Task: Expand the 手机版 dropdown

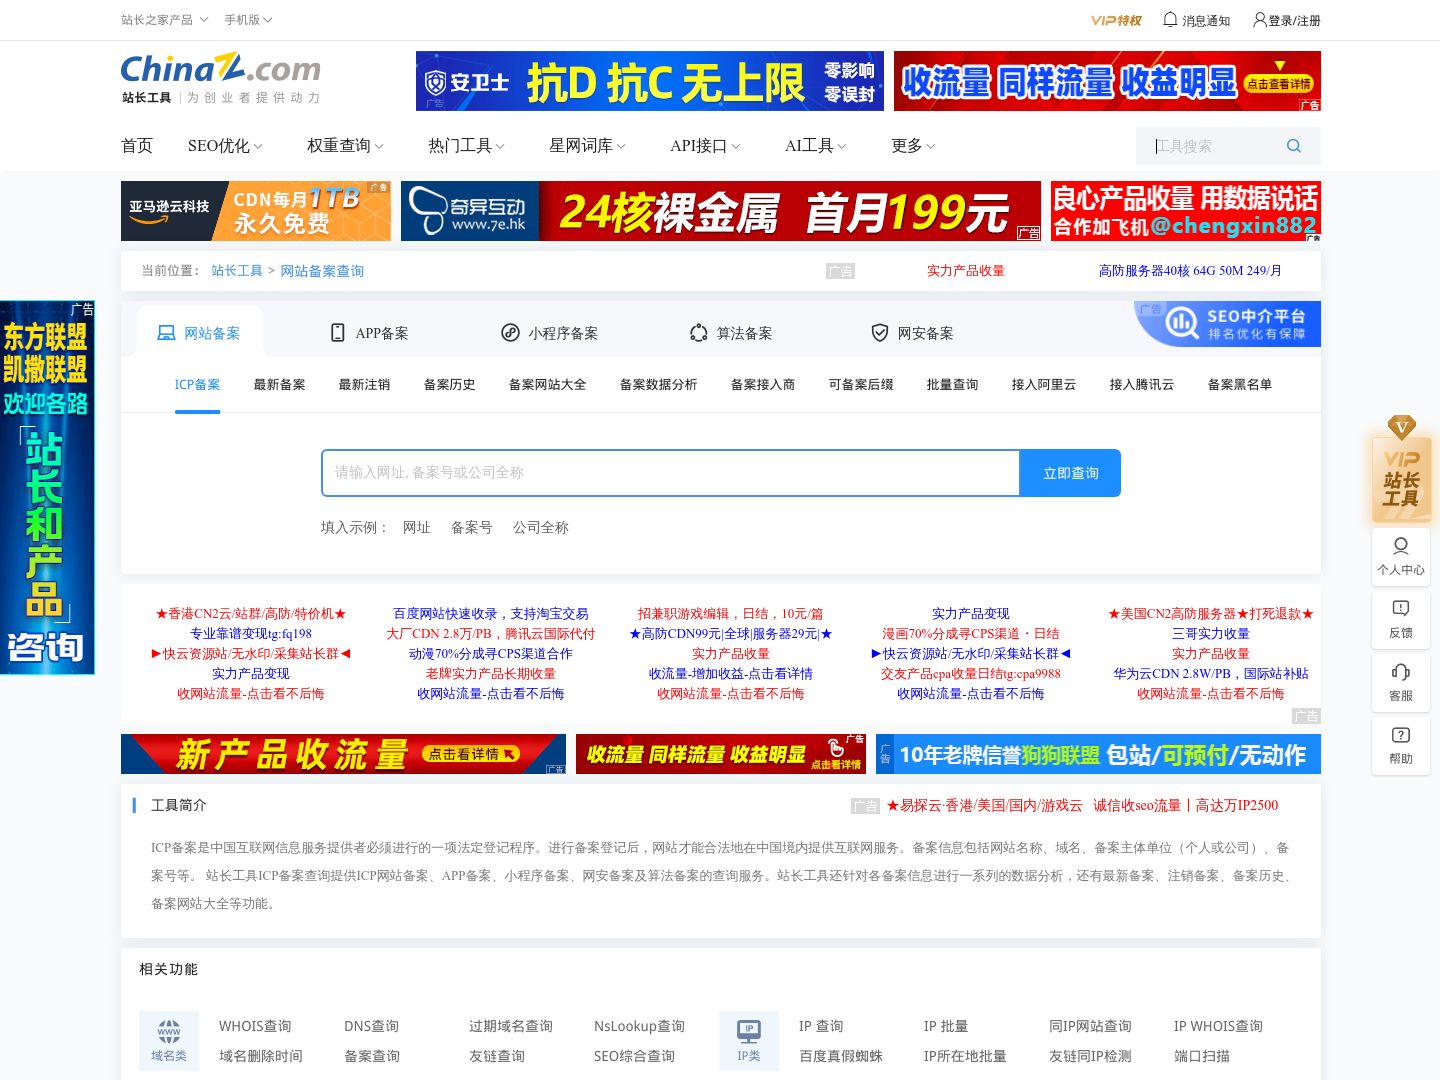Action: click(x=248, y=20)
